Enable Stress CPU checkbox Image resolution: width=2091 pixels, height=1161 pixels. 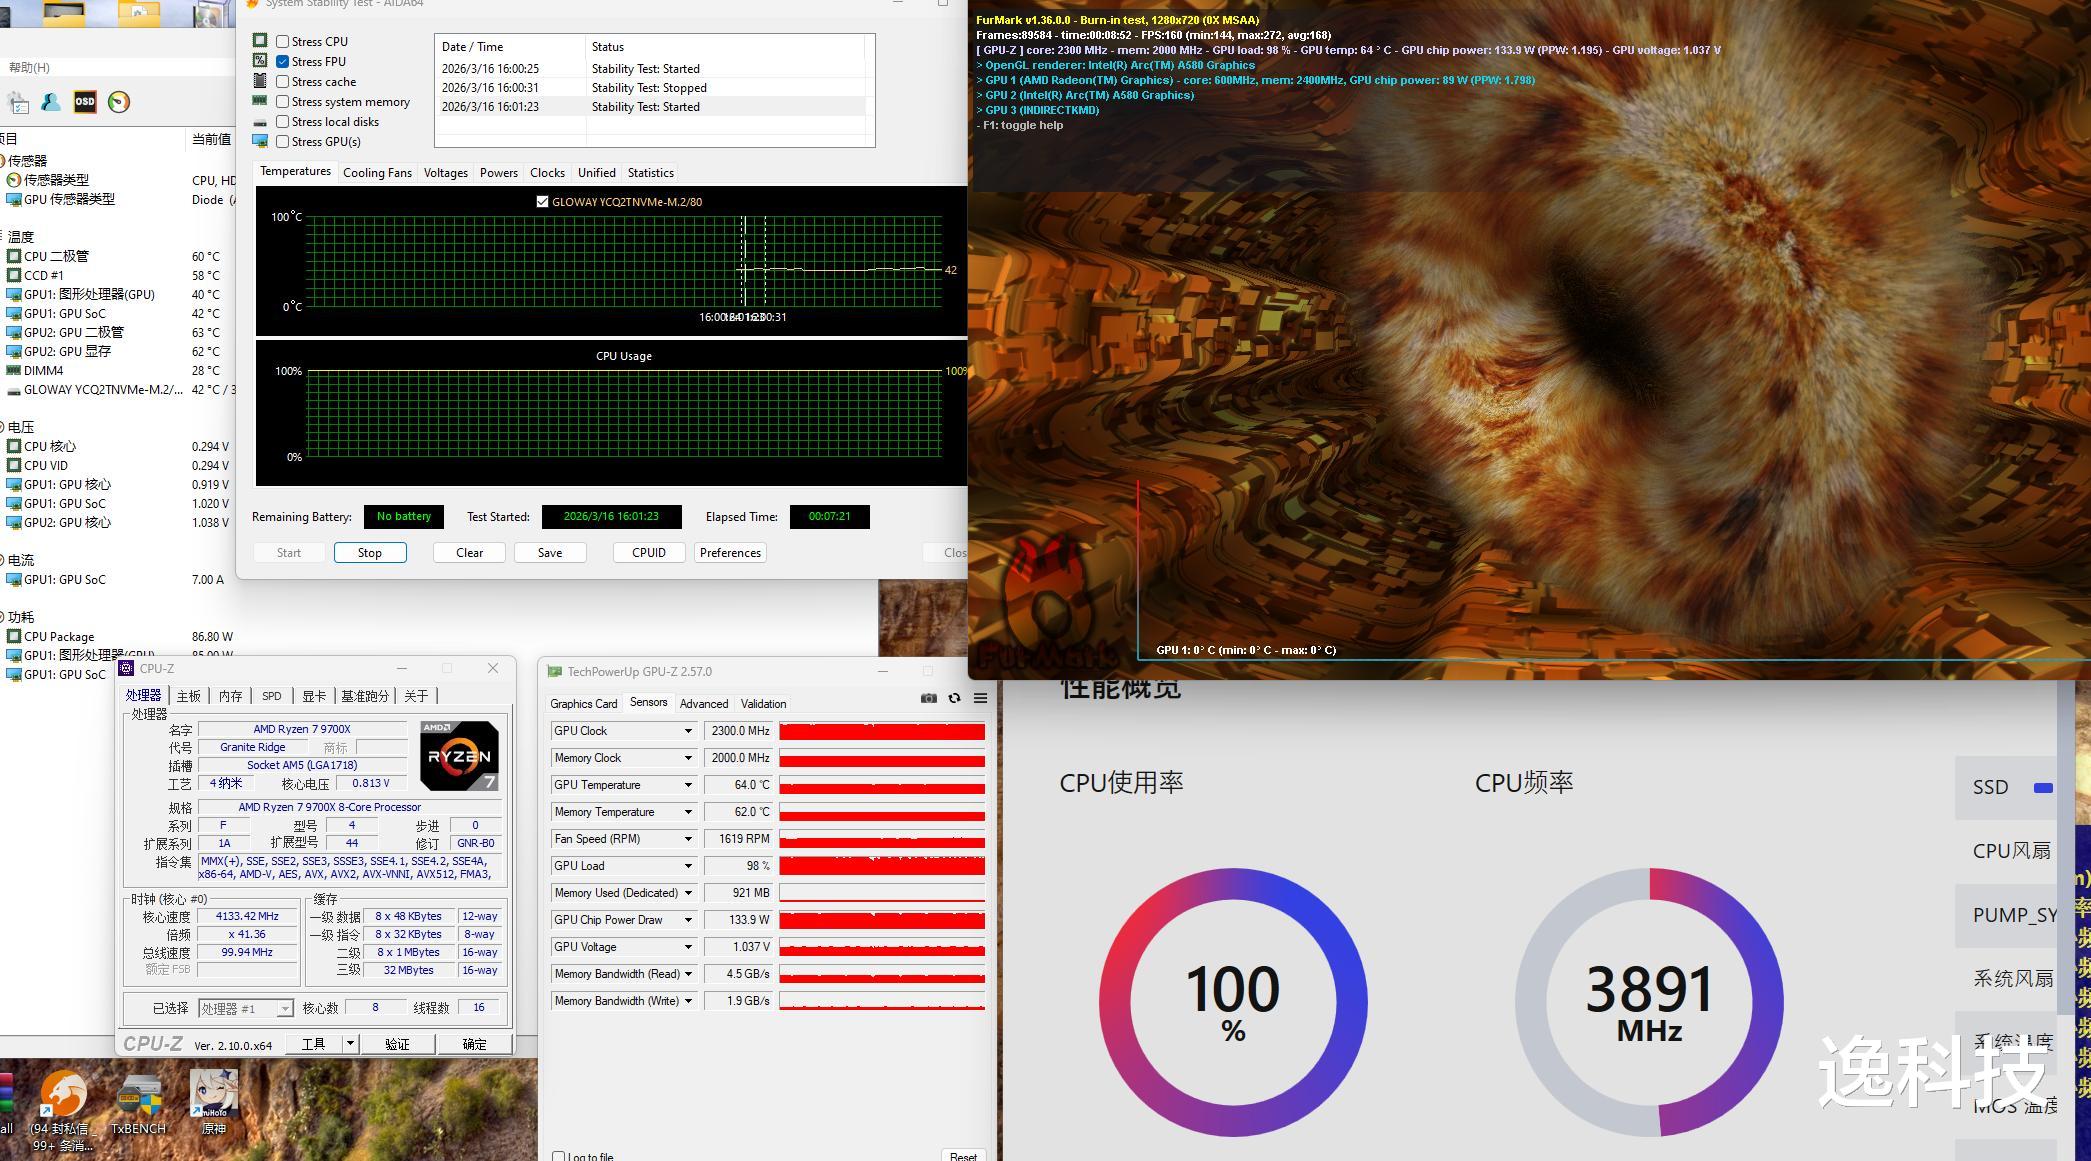click(x=283, y=42)
